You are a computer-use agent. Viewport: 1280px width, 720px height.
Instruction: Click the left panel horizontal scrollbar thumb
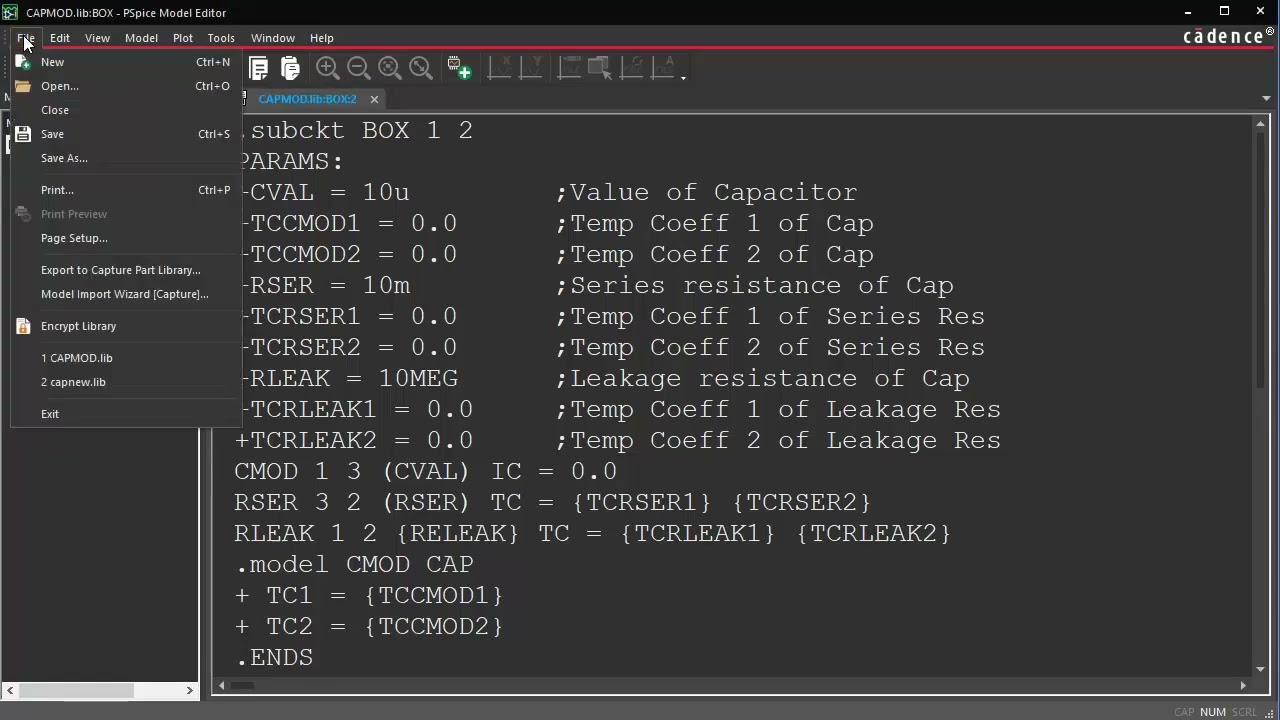click(76, 690)
